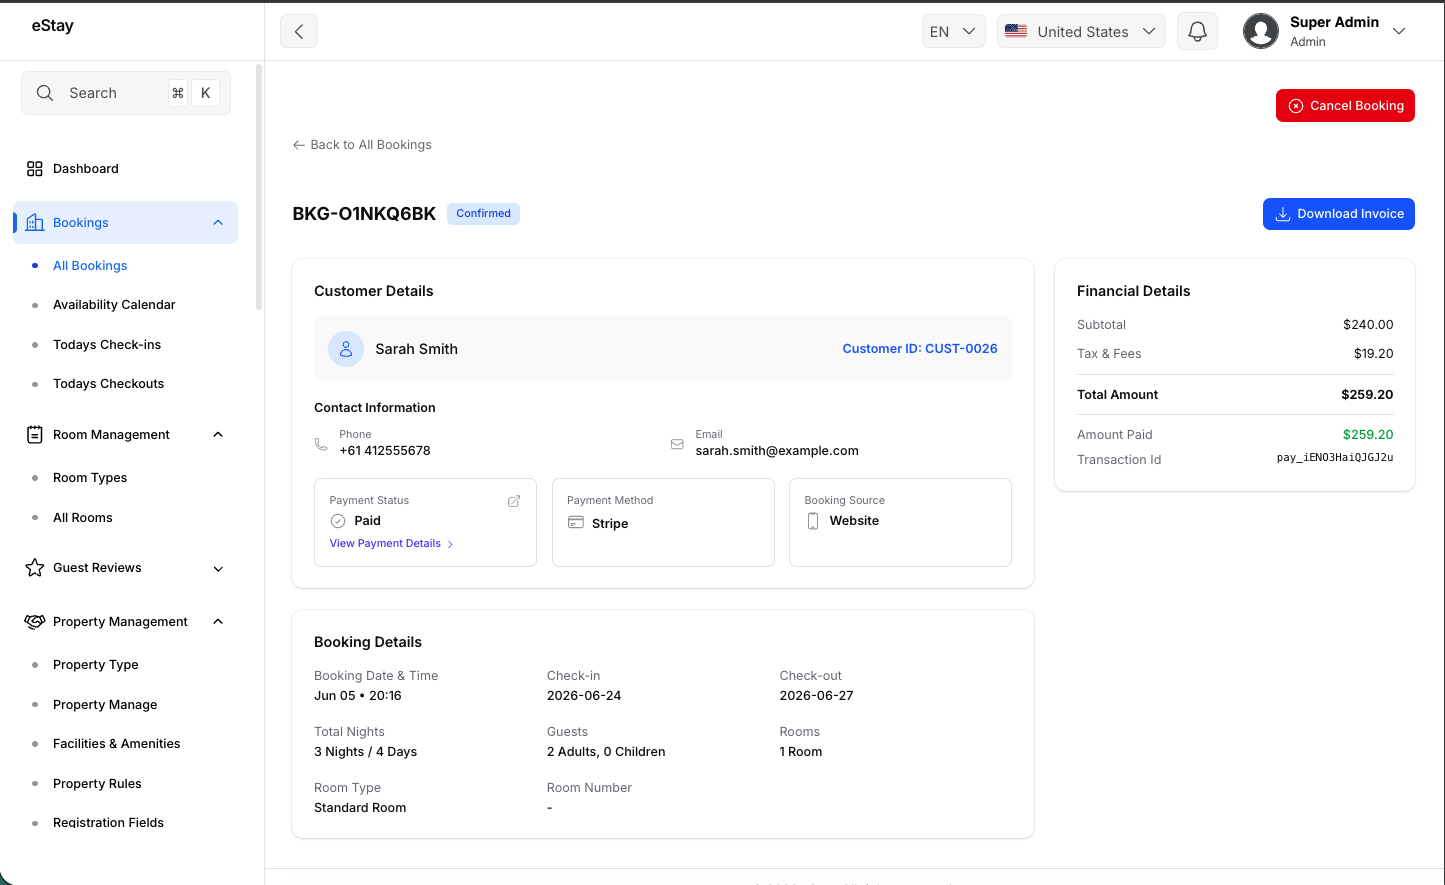Click the Stripe card icon
1445x885 pixels.
(576, 522)
